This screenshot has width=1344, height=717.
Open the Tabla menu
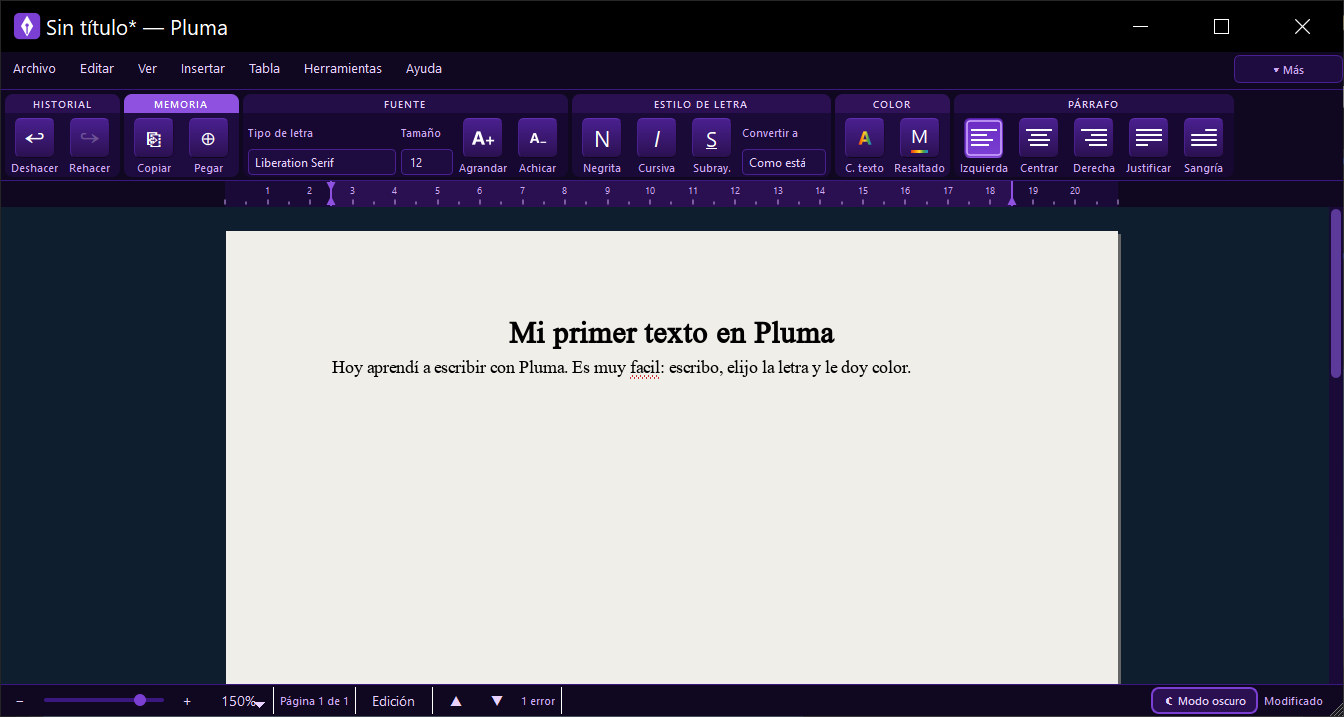264,69
